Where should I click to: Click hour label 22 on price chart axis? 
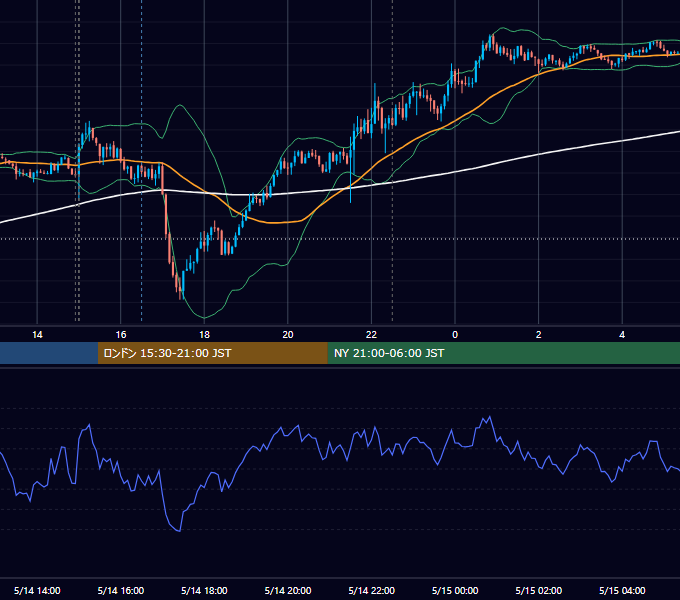(372, 335)
